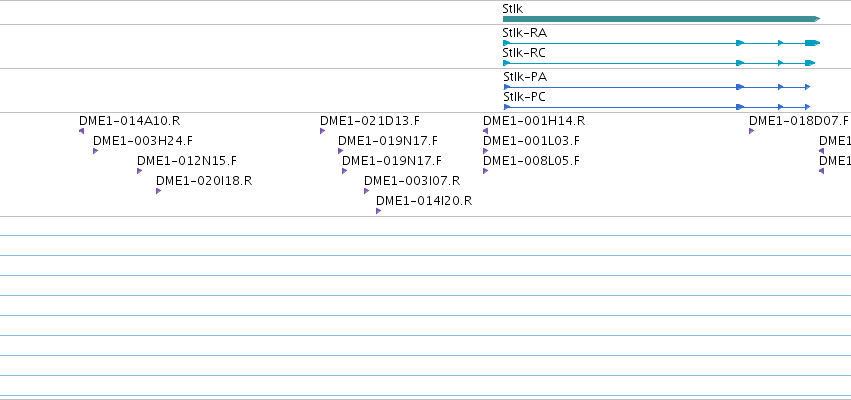Select the Stlk-RA transcript label
The height and width of the screenshot is (400, 851).
point(524,33)
